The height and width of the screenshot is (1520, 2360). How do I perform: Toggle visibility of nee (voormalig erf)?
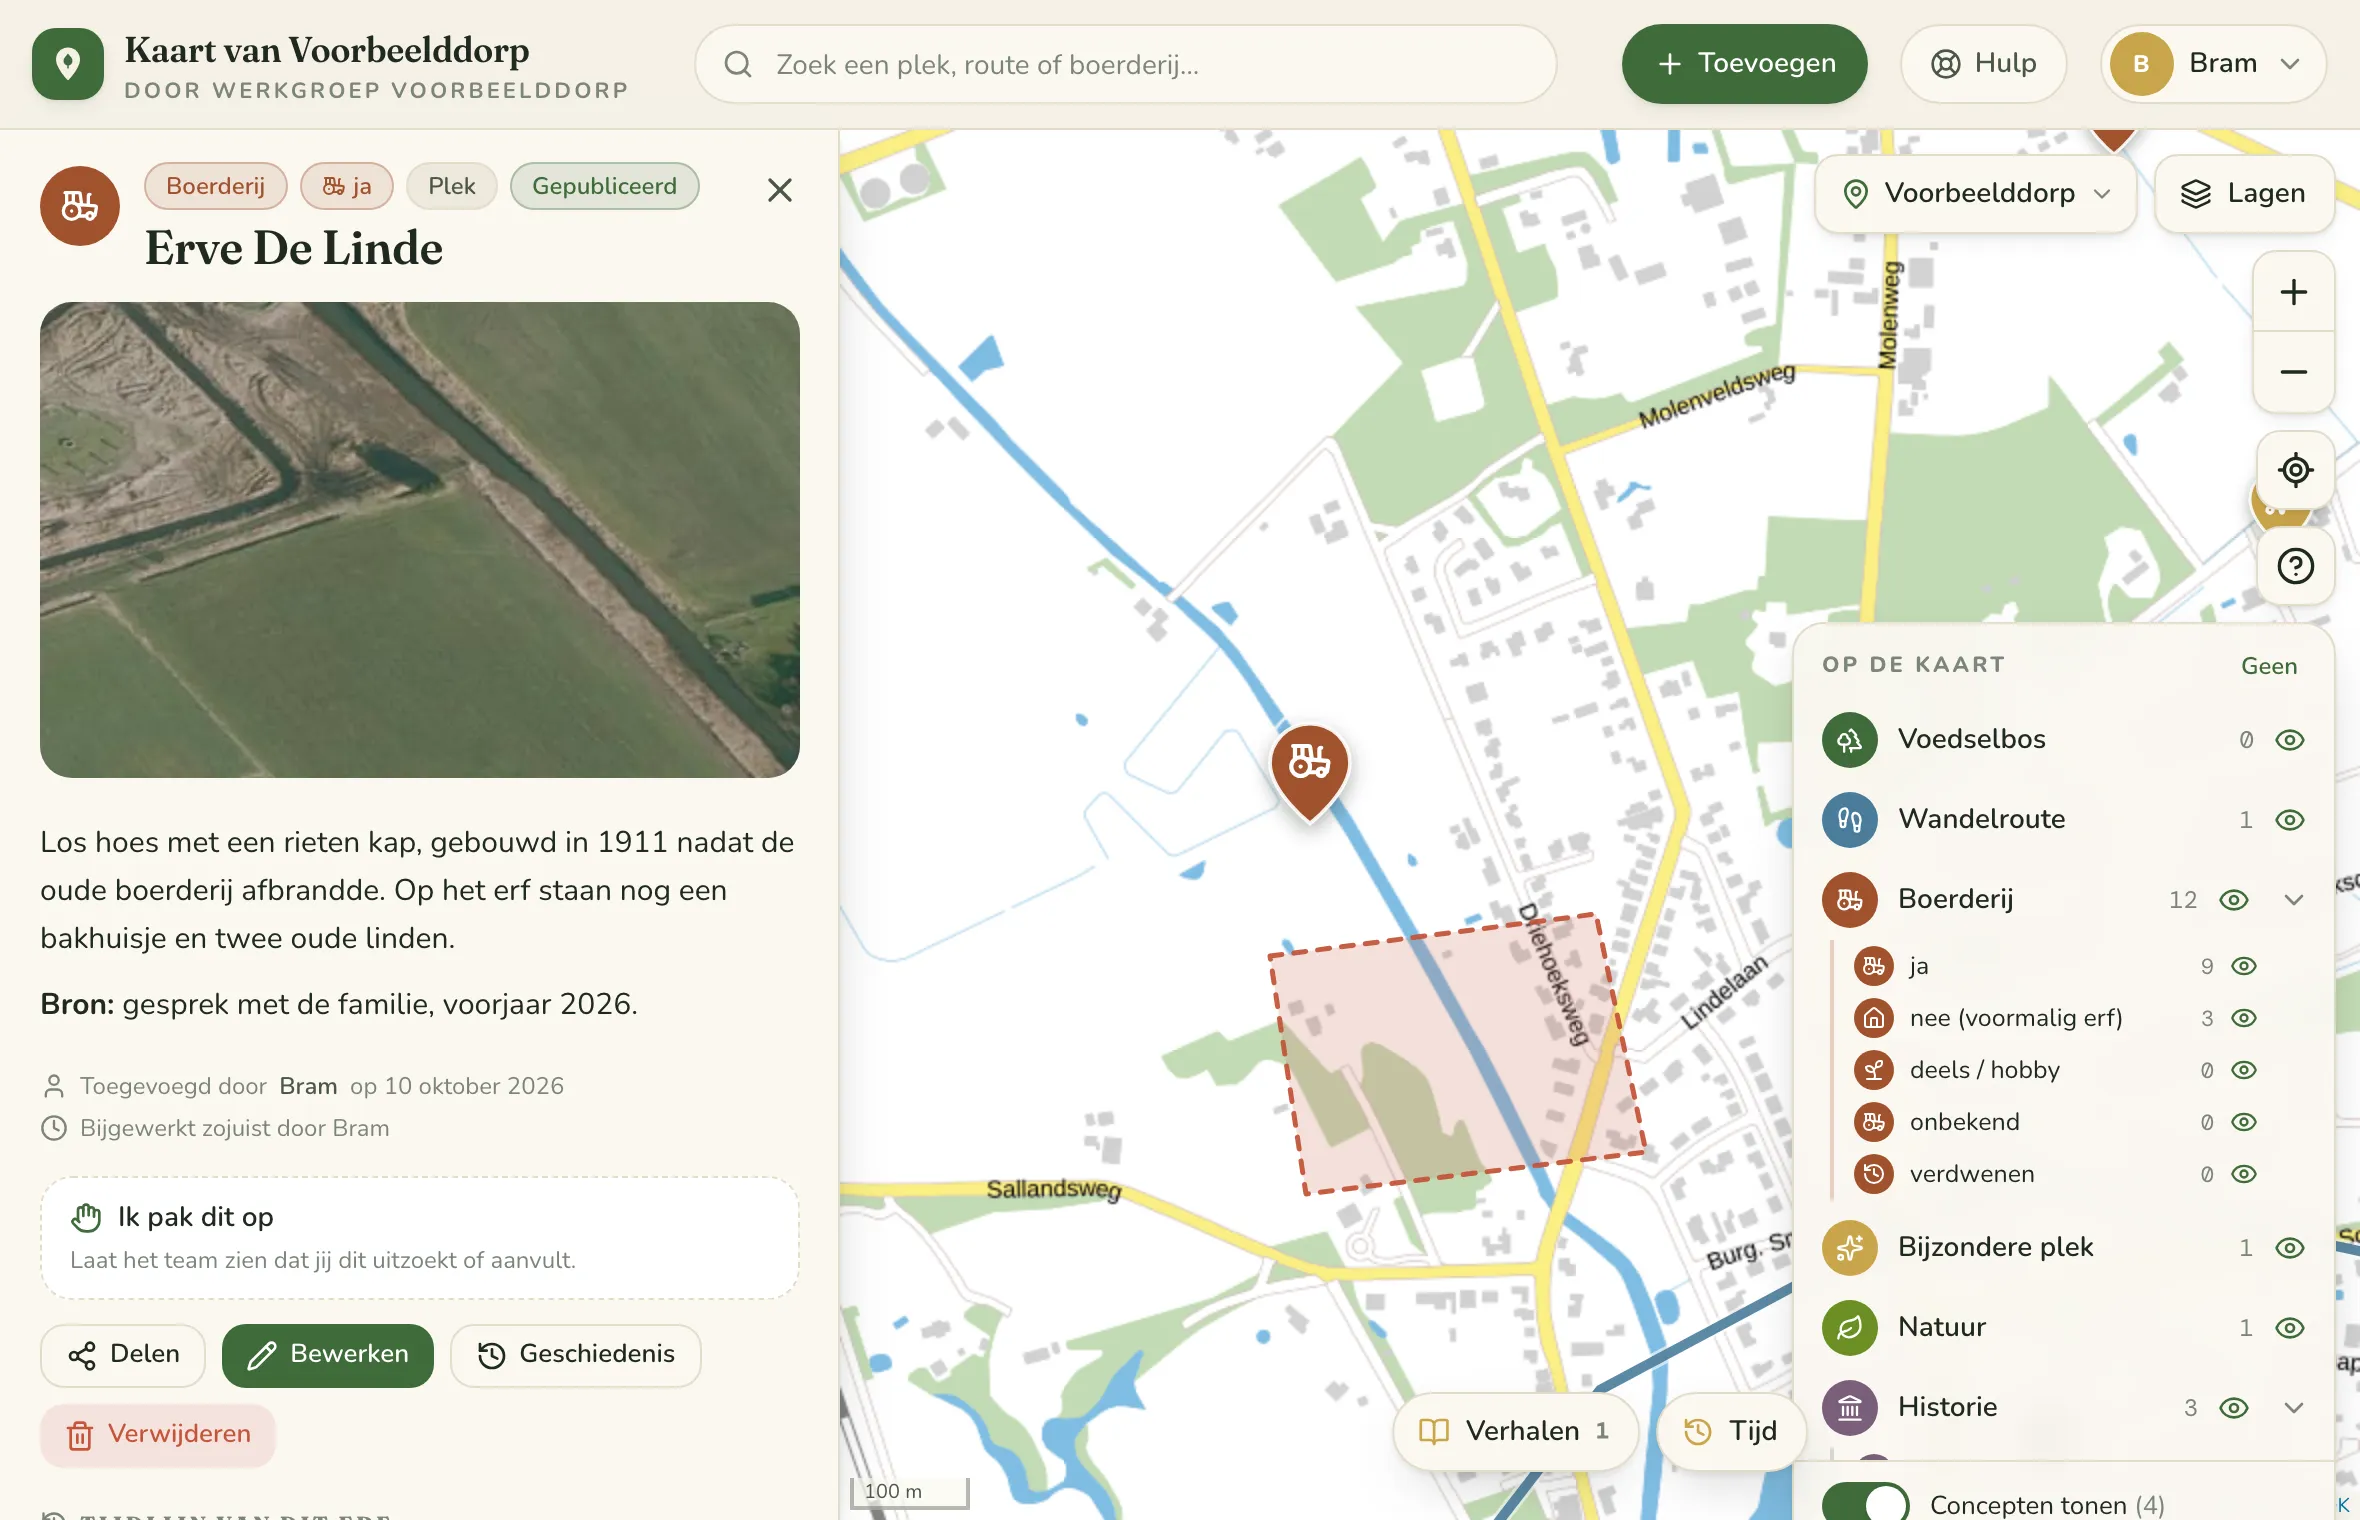pos(2244,1018)
